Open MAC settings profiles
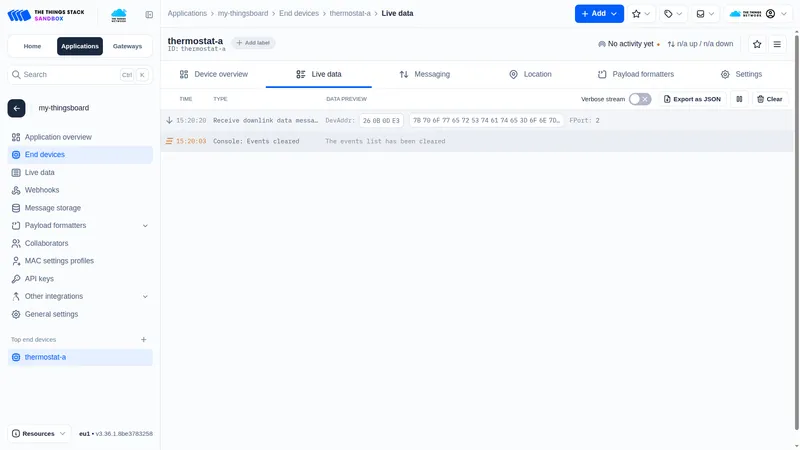Image resolution: width=800 pixels, height=450 pixels. [x=80, y=261]
